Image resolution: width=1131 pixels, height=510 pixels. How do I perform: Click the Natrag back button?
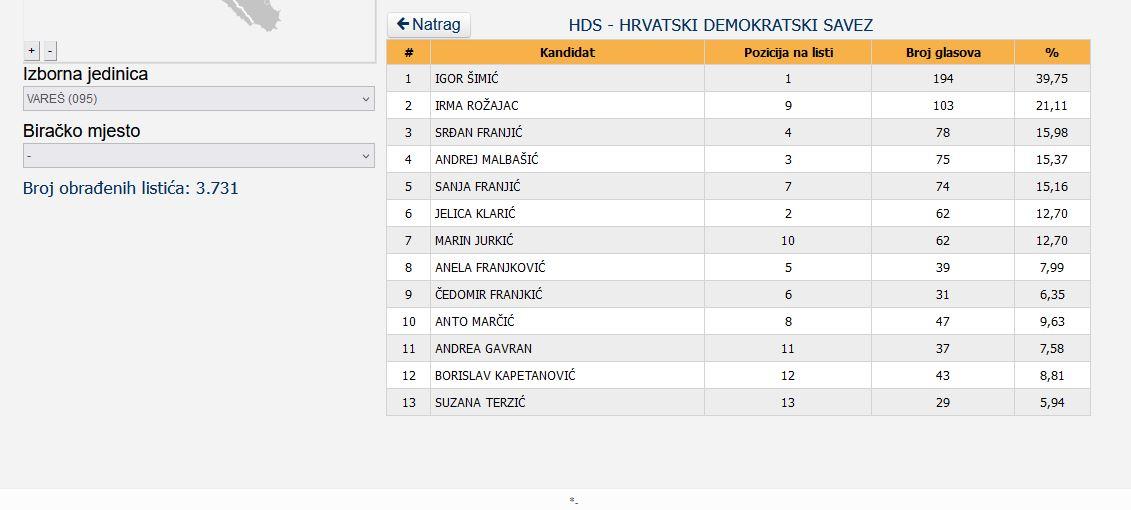point(428,25)
